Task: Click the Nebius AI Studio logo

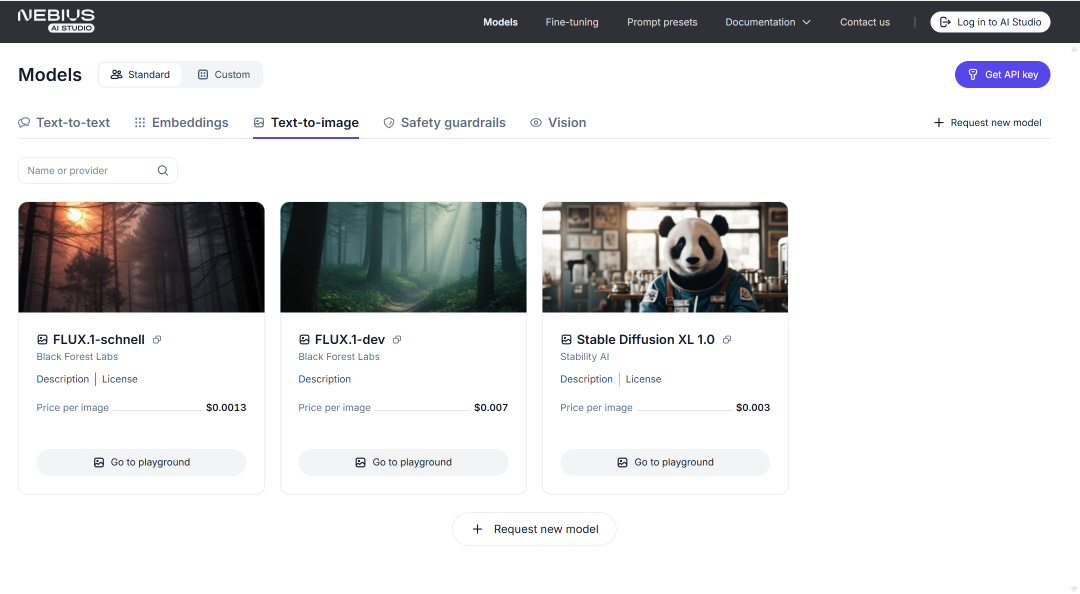Action: pos(56,21)
